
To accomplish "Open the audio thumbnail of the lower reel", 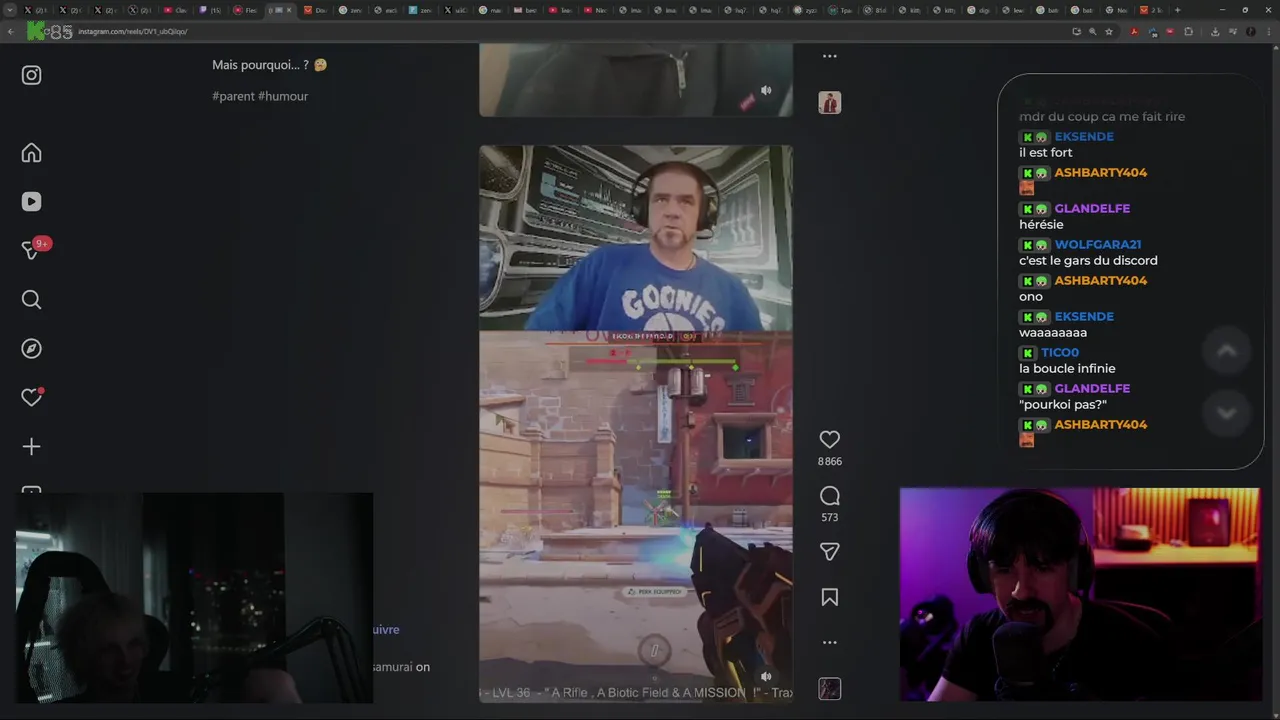I will [829, 689].
